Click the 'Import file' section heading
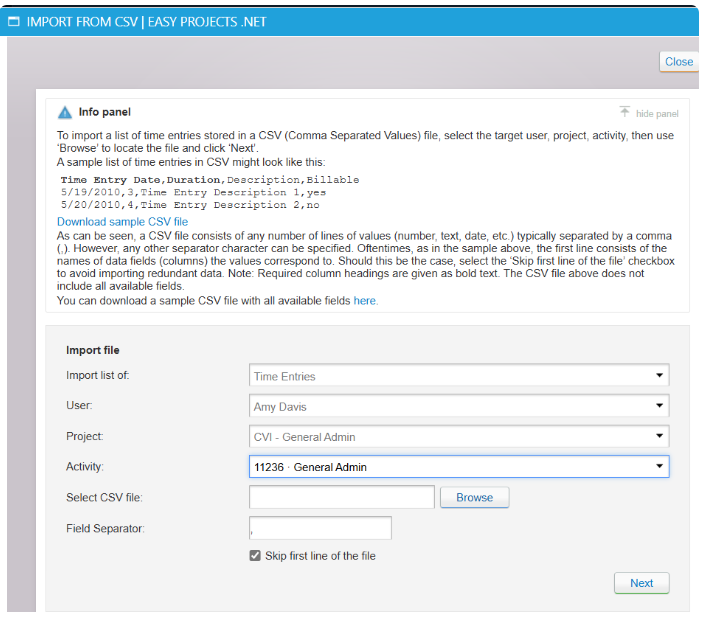Viewport: 711px width, 622px height. pos(93,350)
